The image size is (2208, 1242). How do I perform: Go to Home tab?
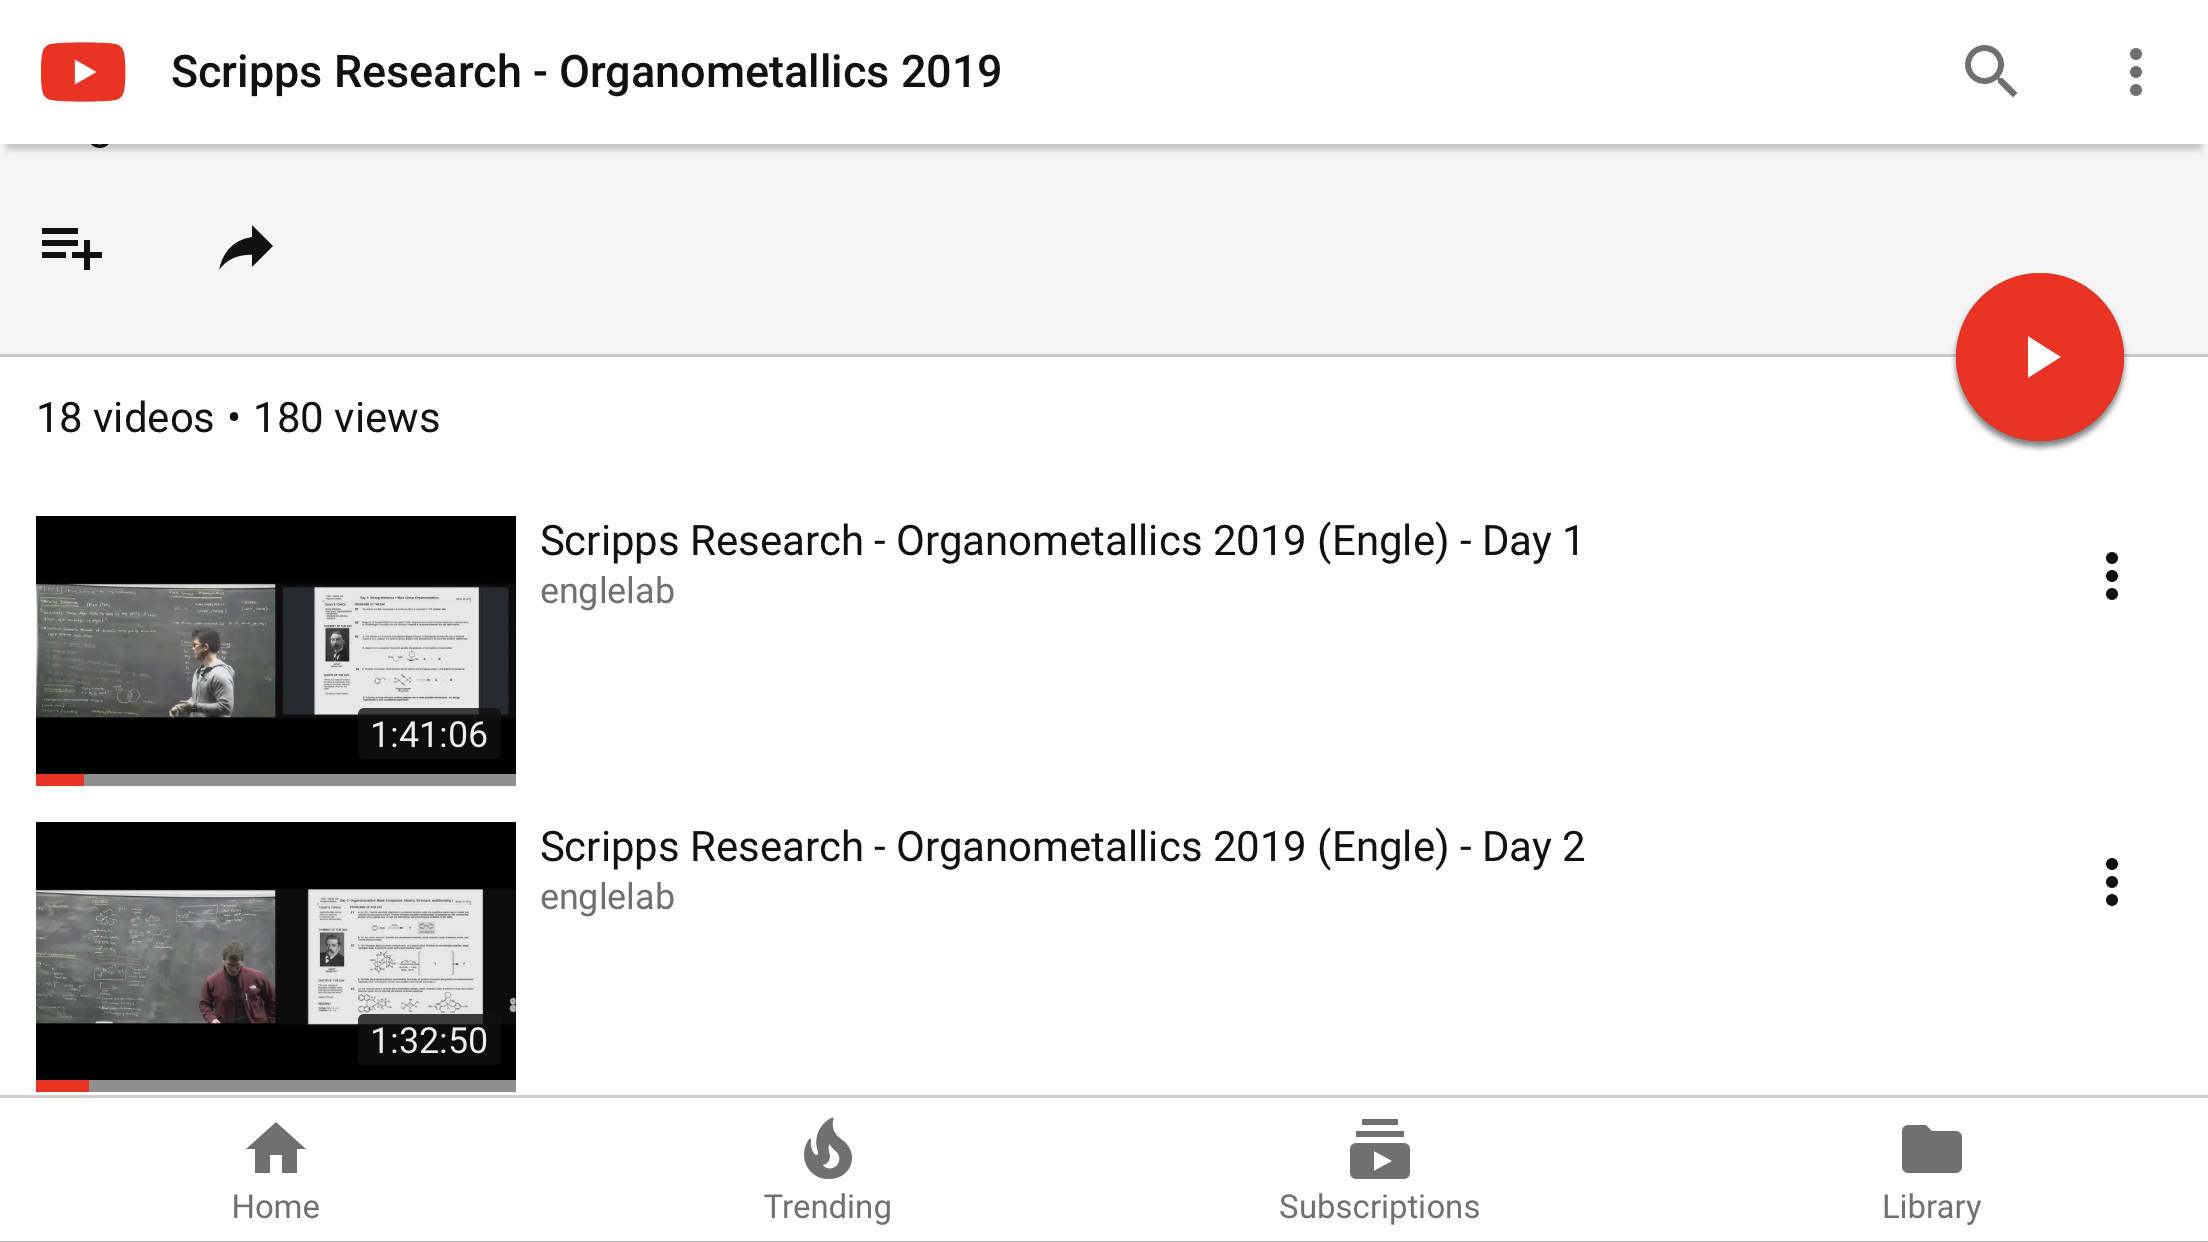point(276,1170)
